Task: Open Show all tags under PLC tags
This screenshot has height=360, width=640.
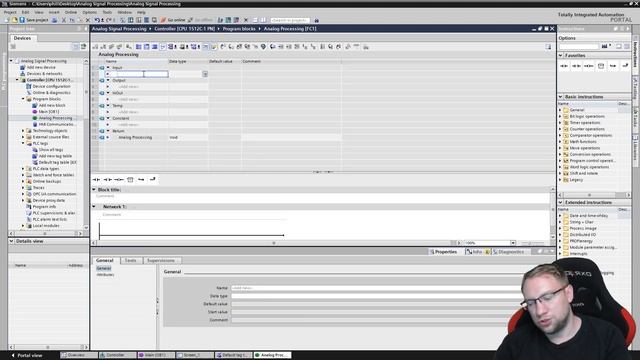Action: (x=50, y=150)
